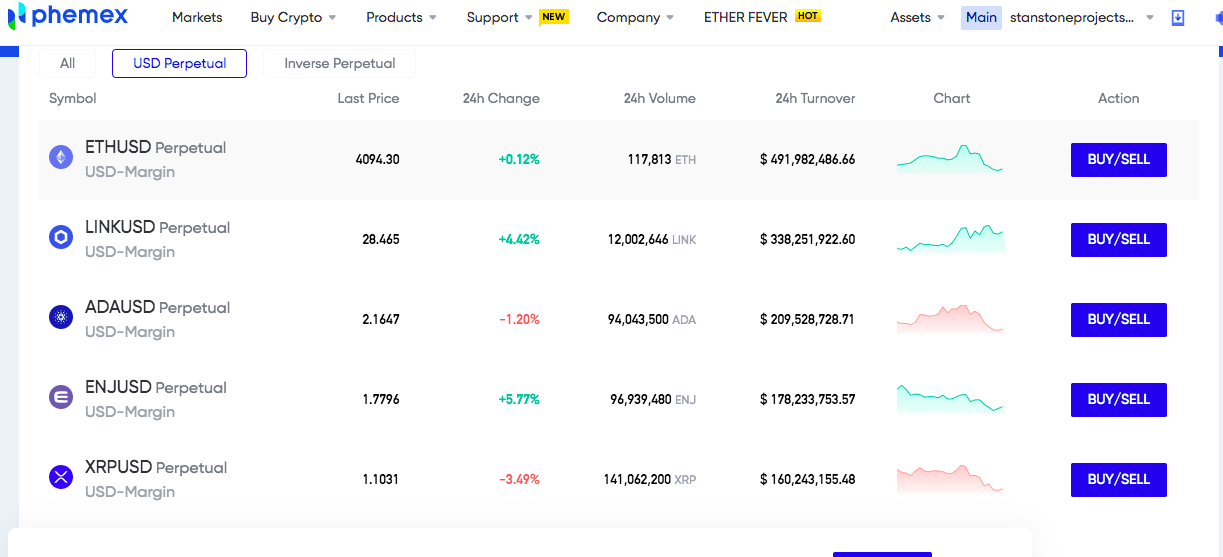This screenshot has height=557, width=1223.
Task: Expand the Products menu
Action: click(x=401, y=17)
